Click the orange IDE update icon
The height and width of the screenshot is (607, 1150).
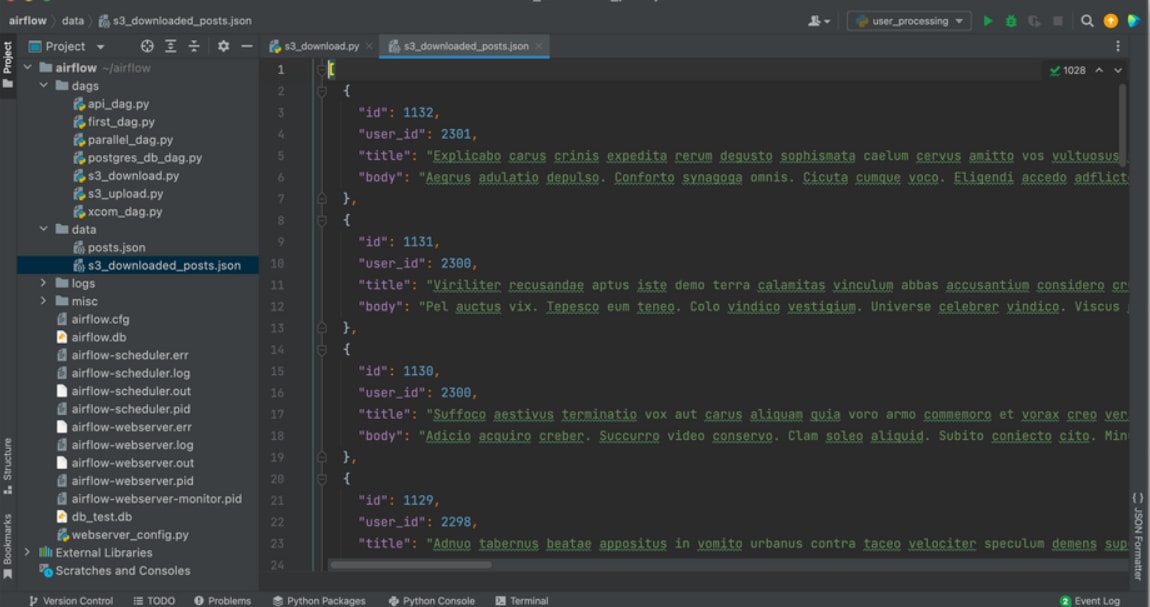1110,21
